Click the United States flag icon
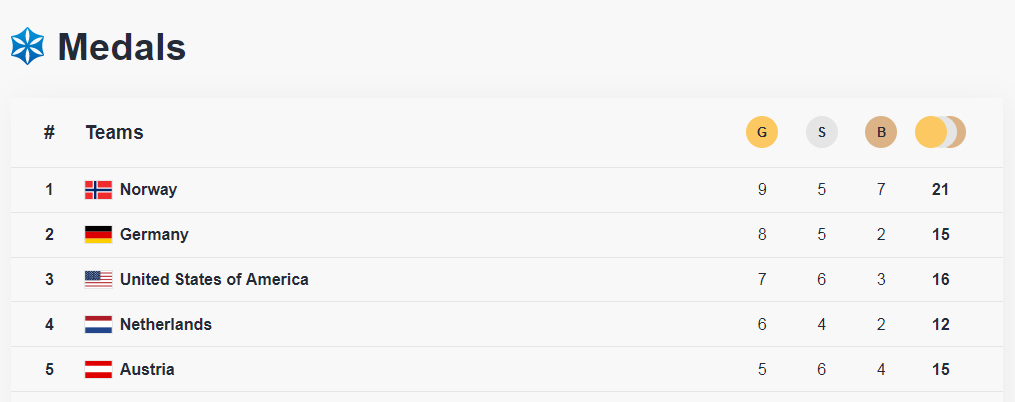Image resolution: width=1015 pixels, height=402 pixels. [98, 280]
